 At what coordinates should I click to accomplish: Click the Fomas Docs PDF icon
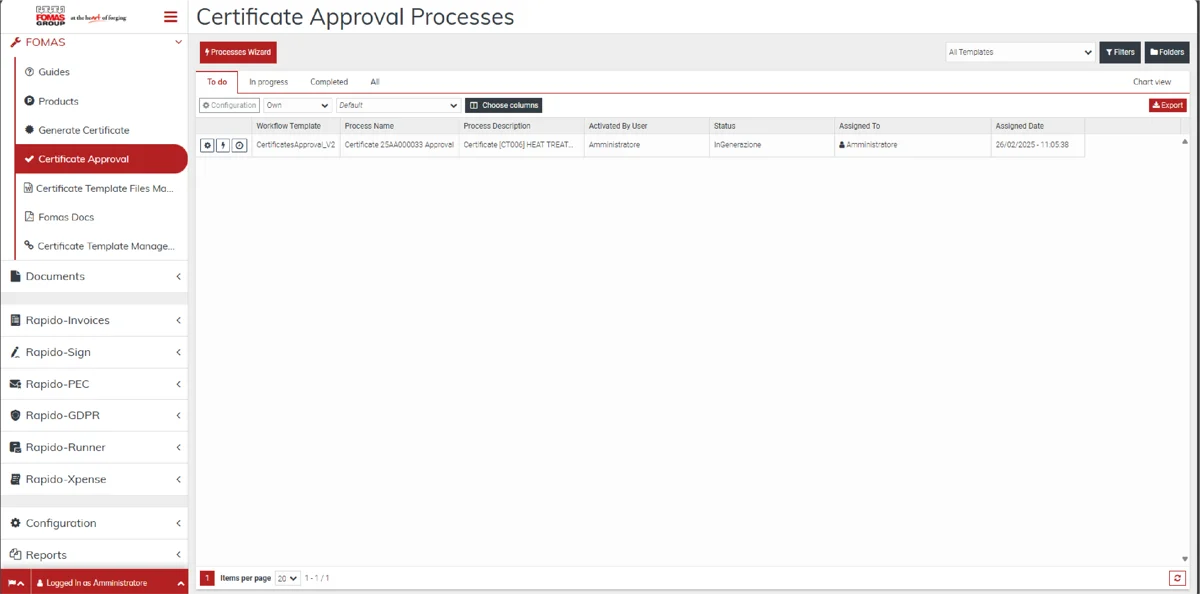pos(29,217)
